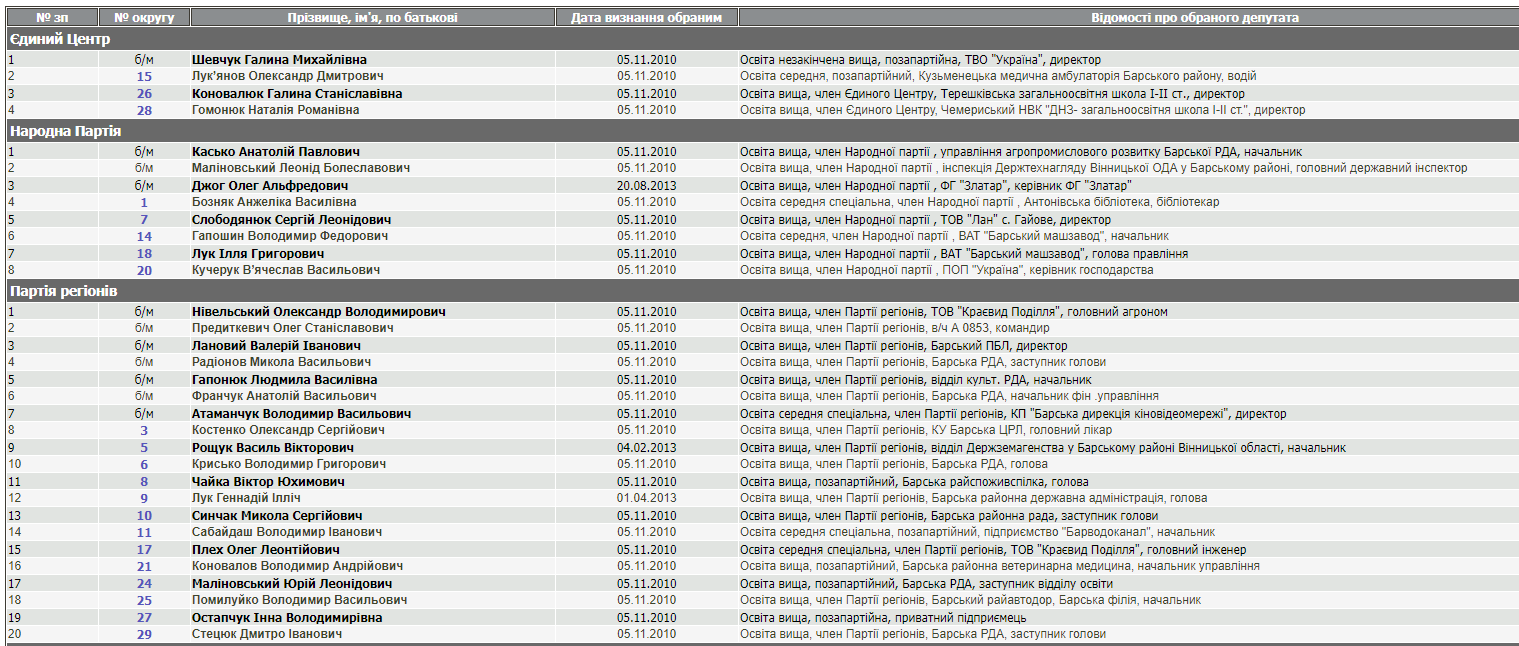Select the "Партія регіонів" group header
1519x646 pixels.
64,291
